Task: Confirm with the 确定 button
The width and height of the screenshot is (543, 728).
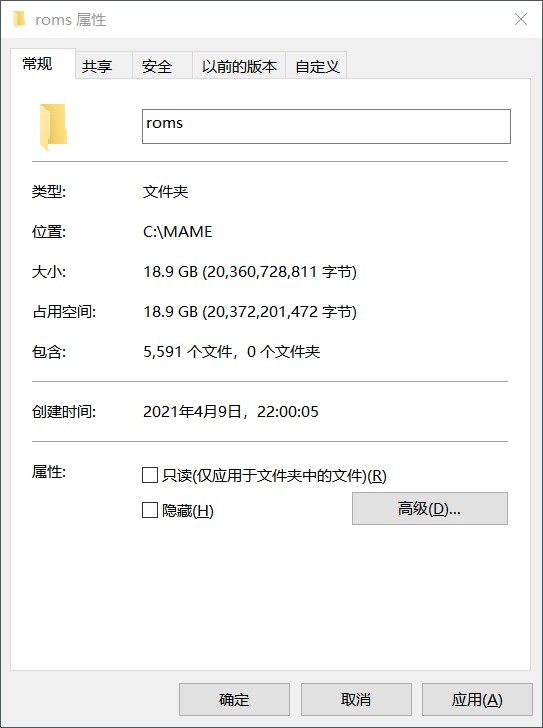Action: [234, 699]
